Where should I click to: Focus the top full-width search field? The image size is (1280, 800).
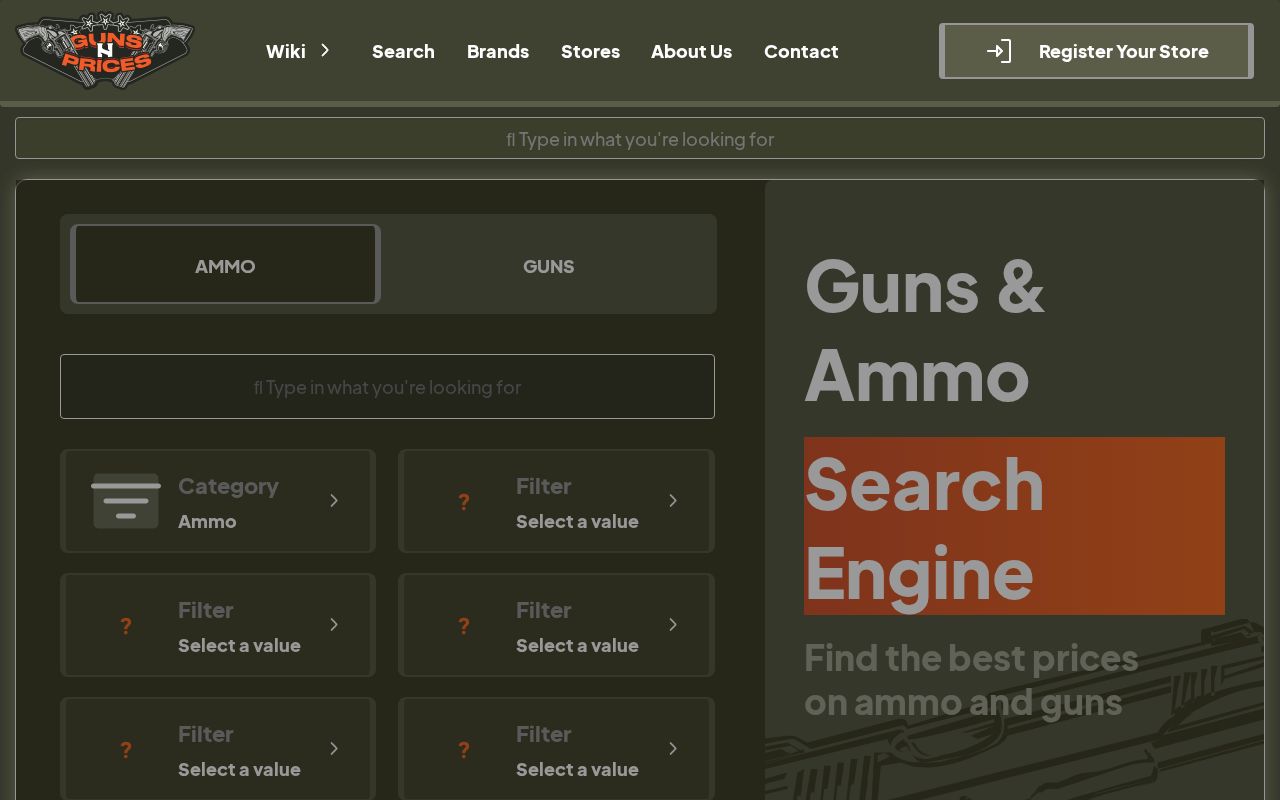coord(640,138)
